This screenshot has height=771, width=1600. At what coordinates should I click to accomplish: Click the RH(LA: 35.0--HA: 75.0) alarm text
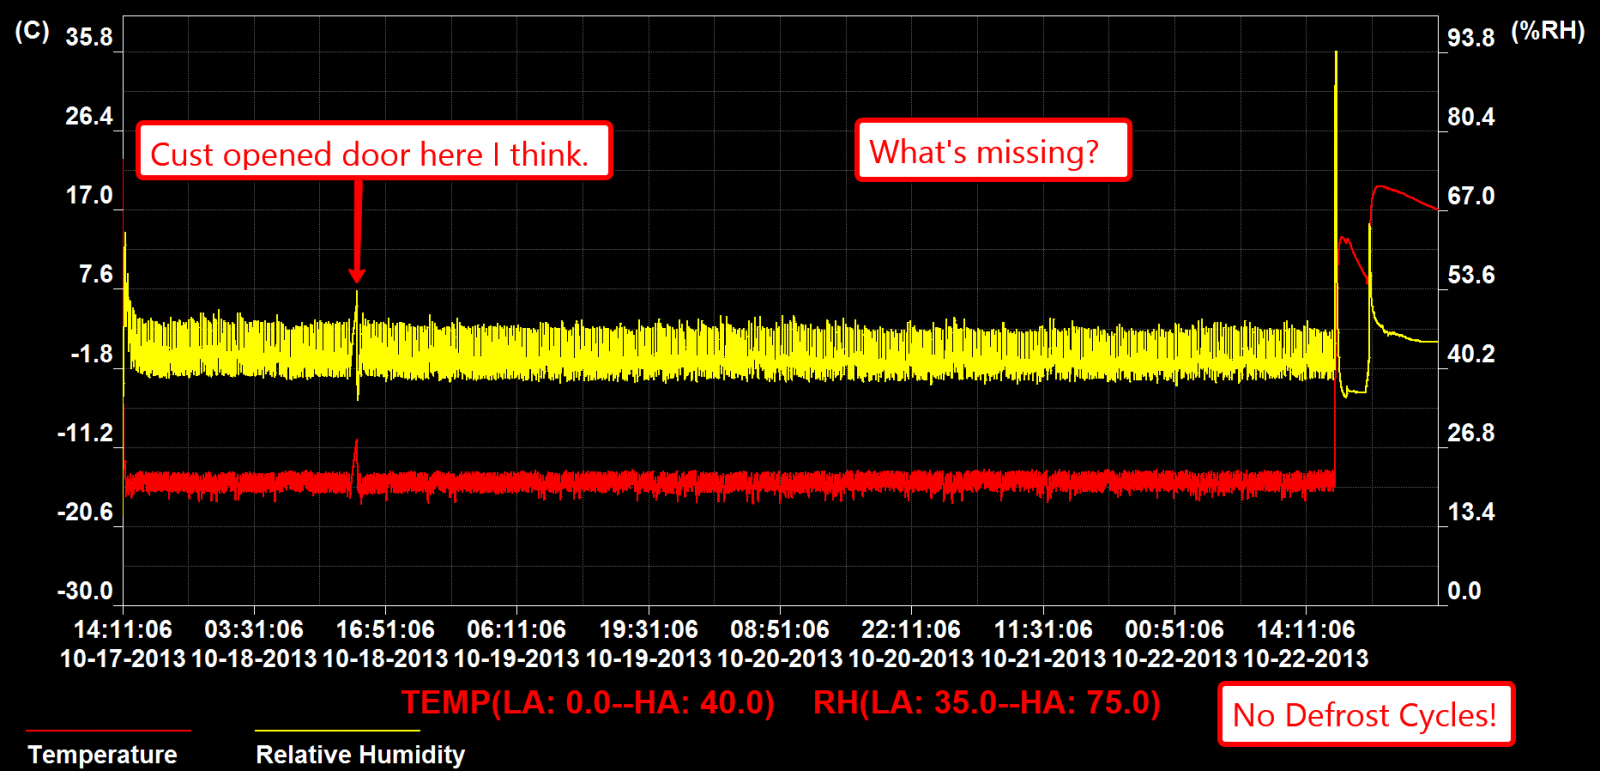point(987,703)
